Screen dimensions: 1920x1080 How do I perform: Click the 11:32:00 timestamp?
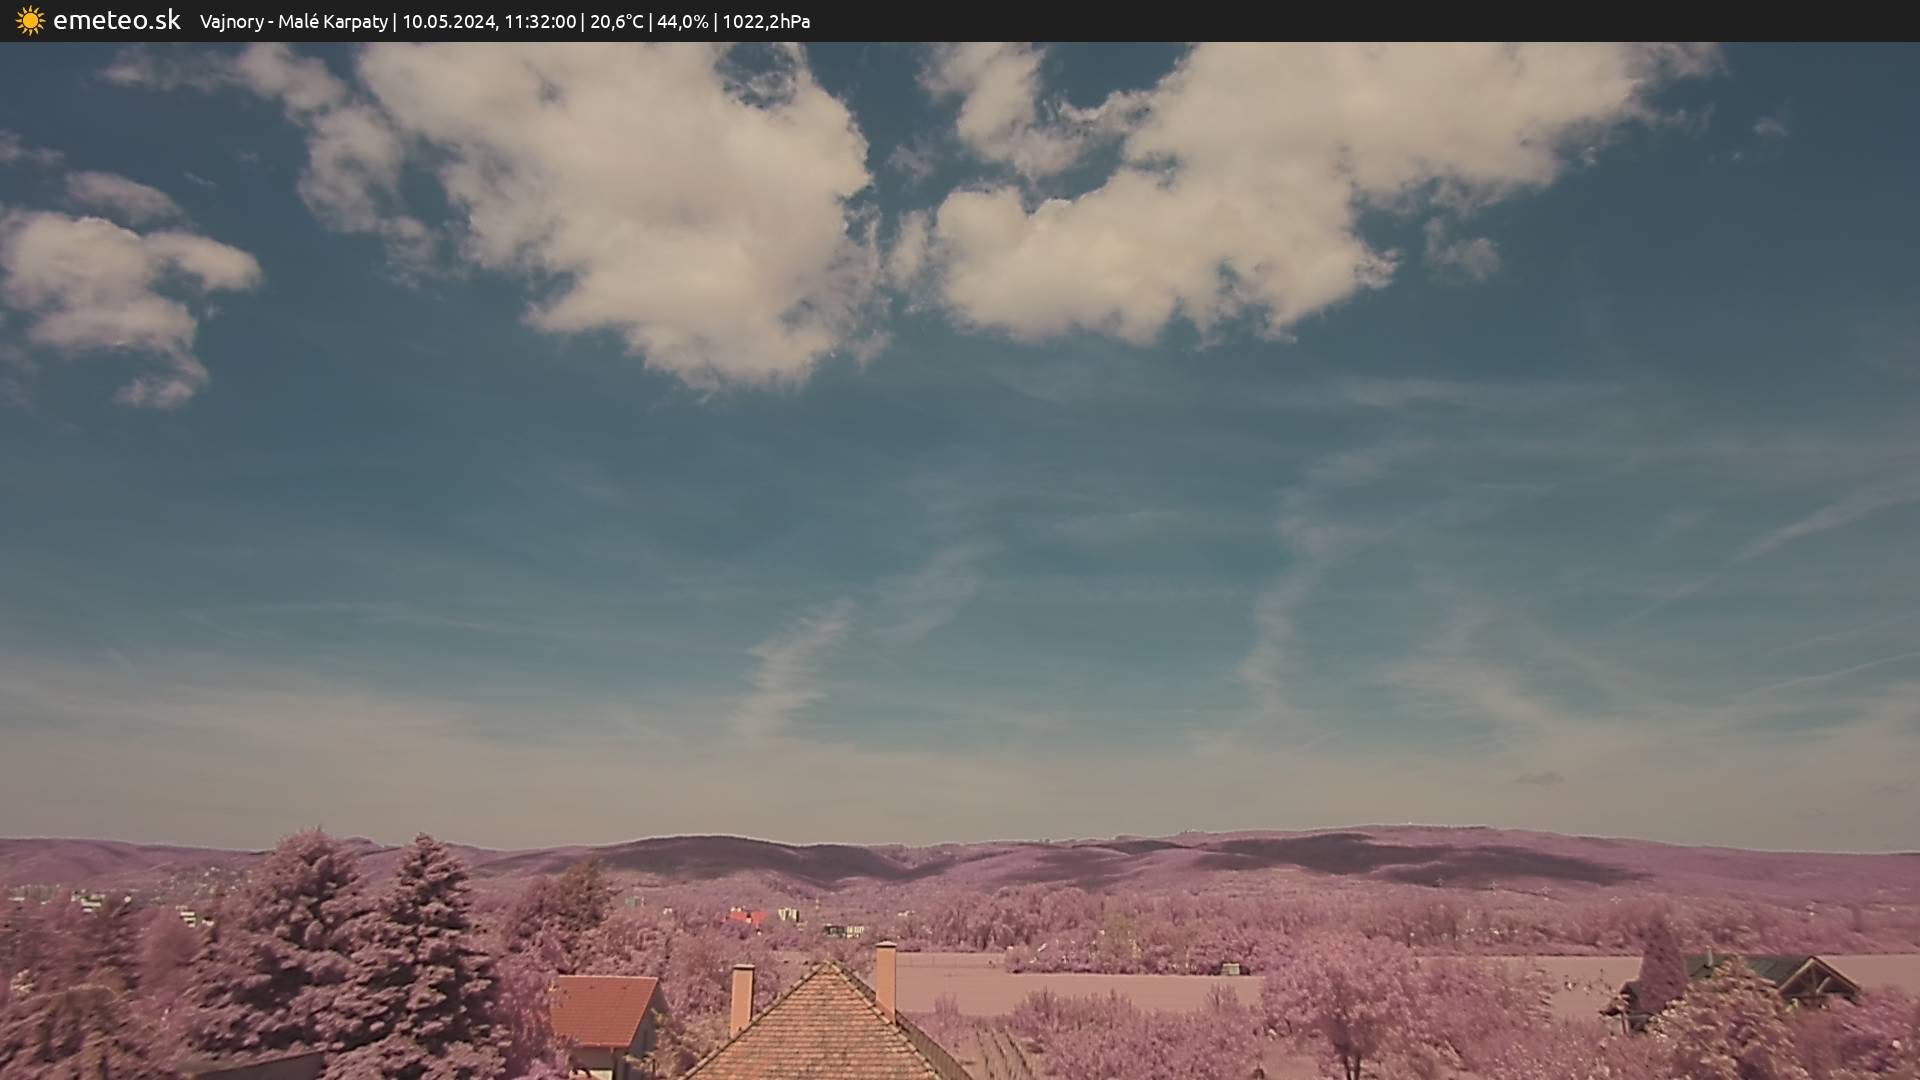click(540, 21)
